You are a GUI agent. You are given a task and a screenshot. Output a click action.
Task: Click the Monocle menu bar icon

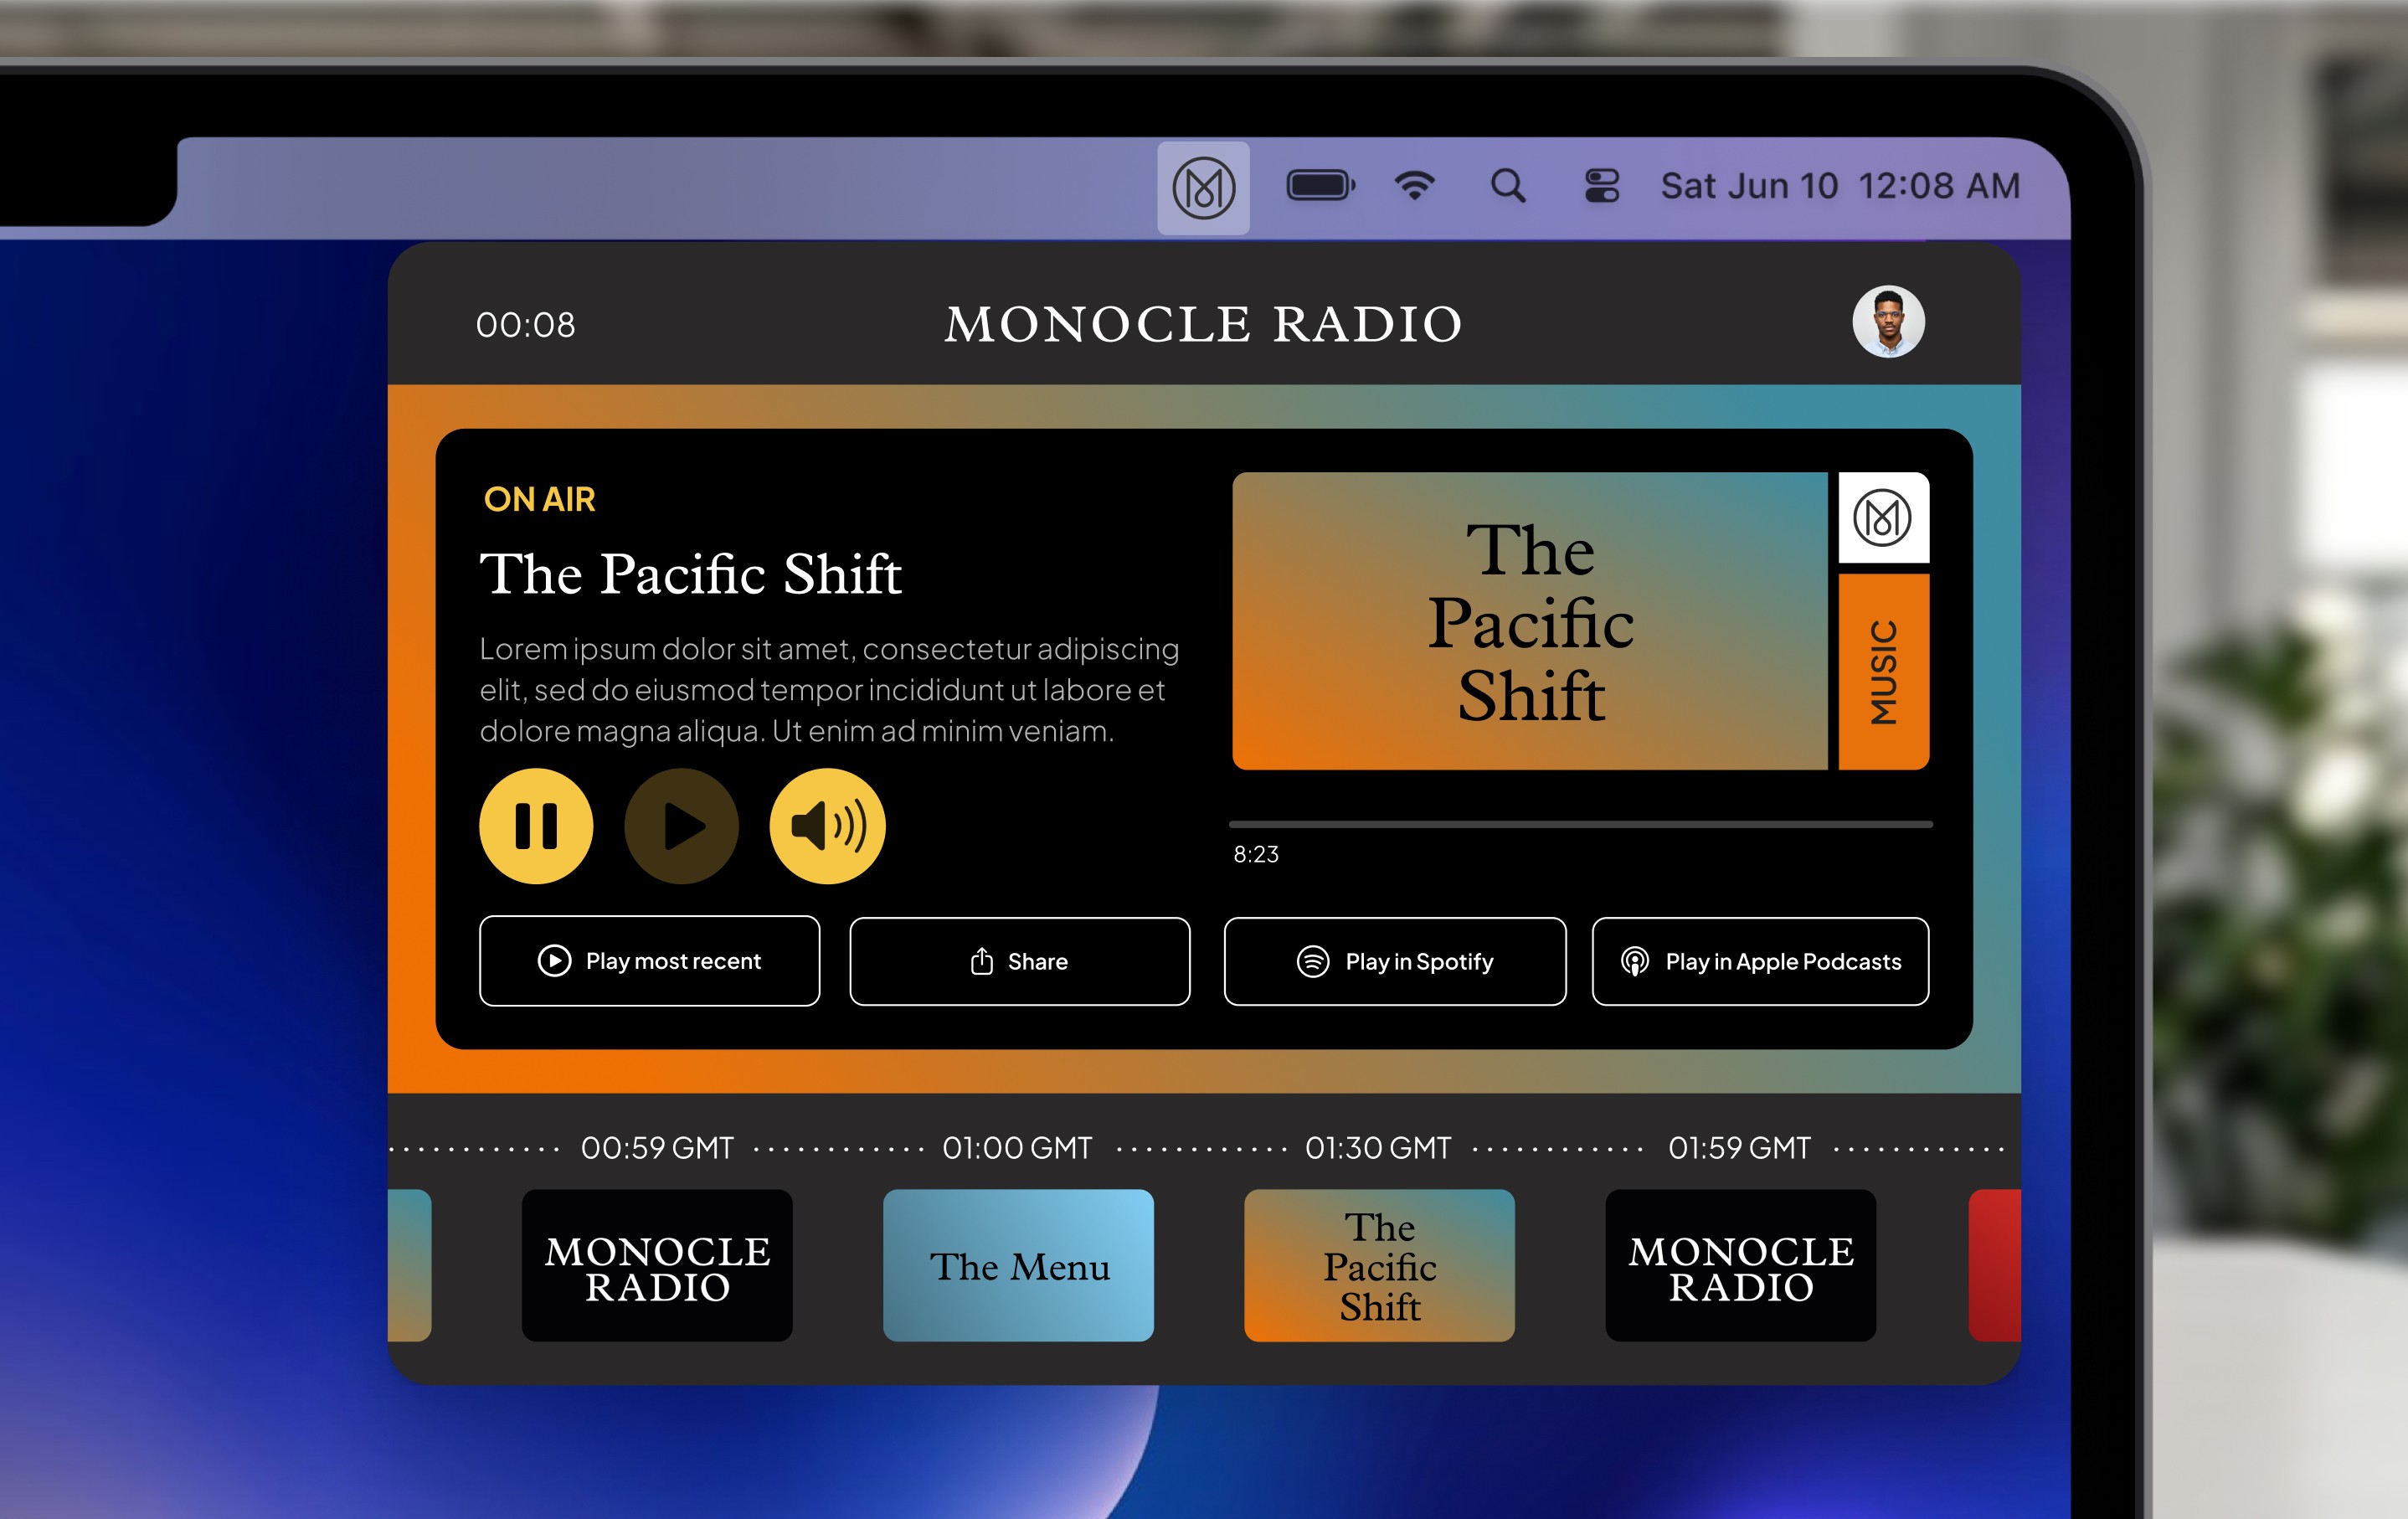tap(1203, 187)
